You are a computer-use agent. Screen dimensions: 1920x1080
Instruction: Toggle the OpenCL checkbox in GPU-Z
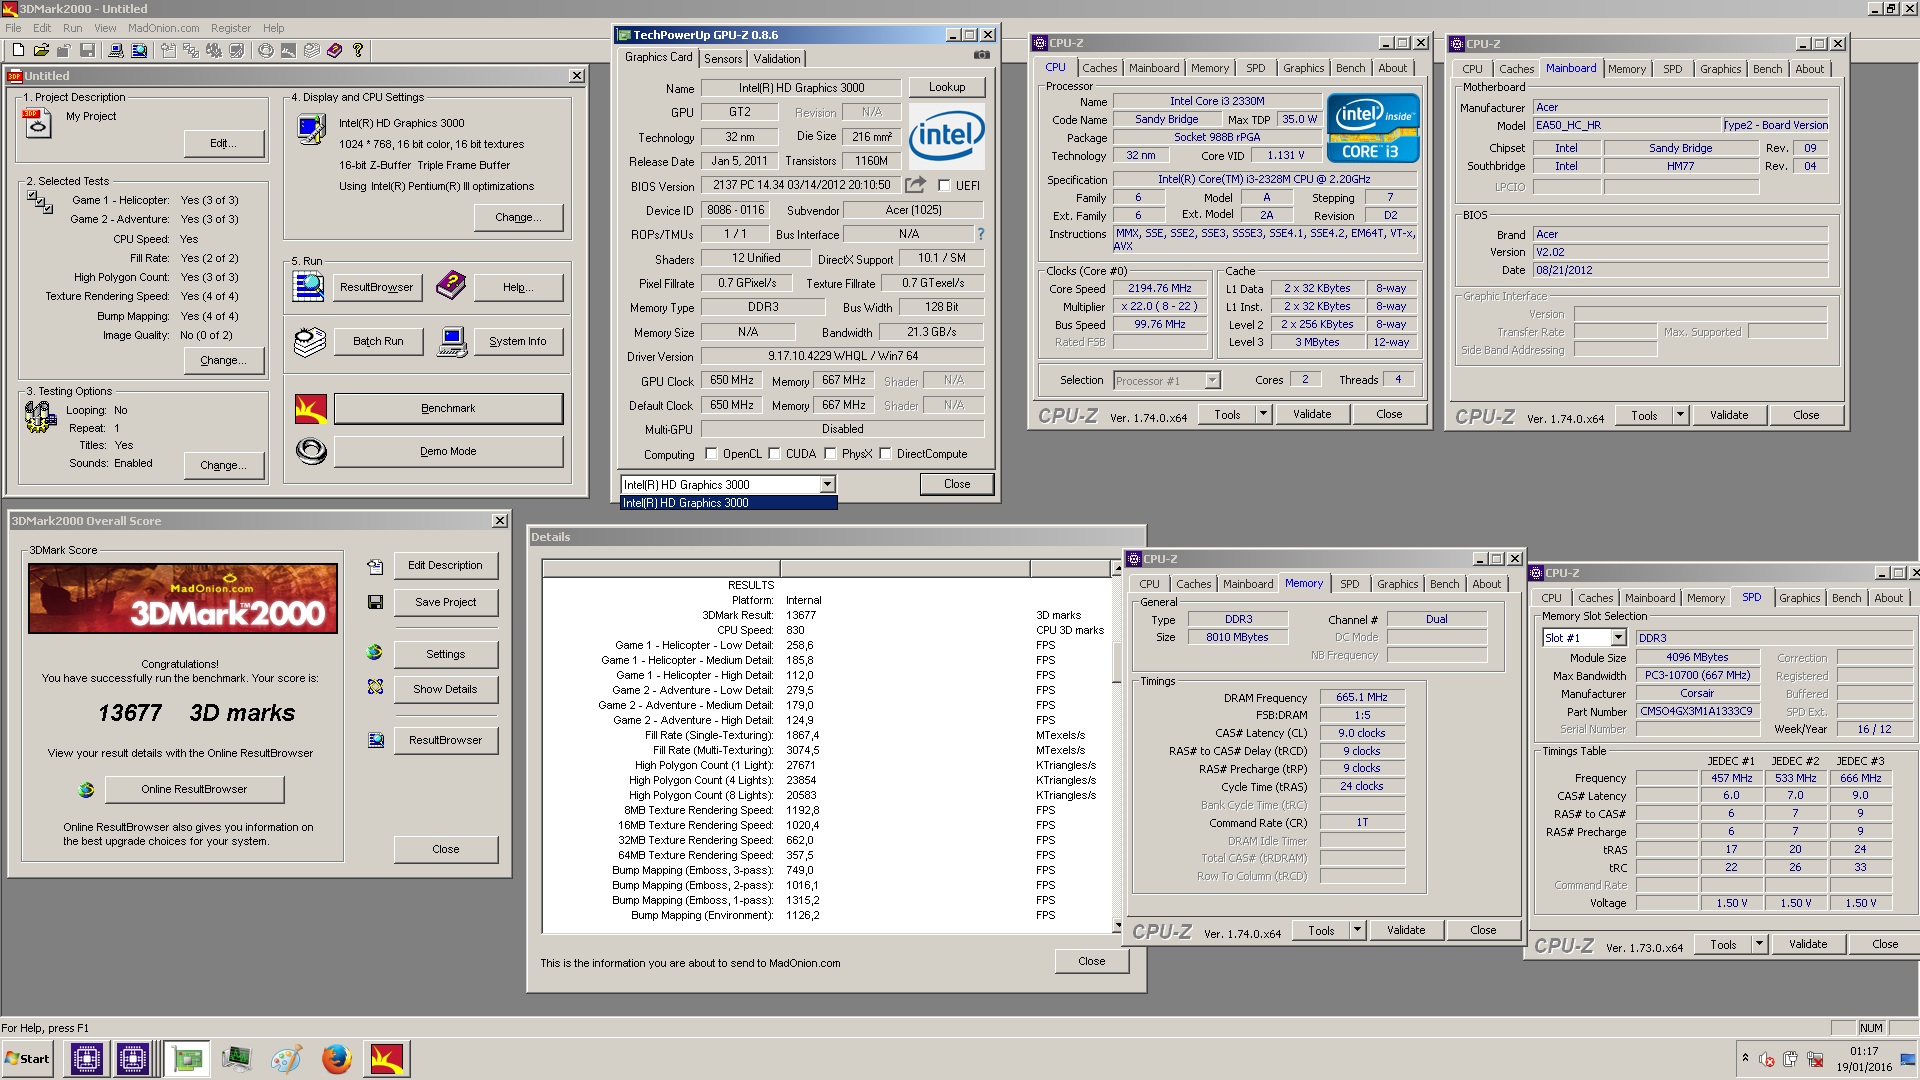[711, 454]
